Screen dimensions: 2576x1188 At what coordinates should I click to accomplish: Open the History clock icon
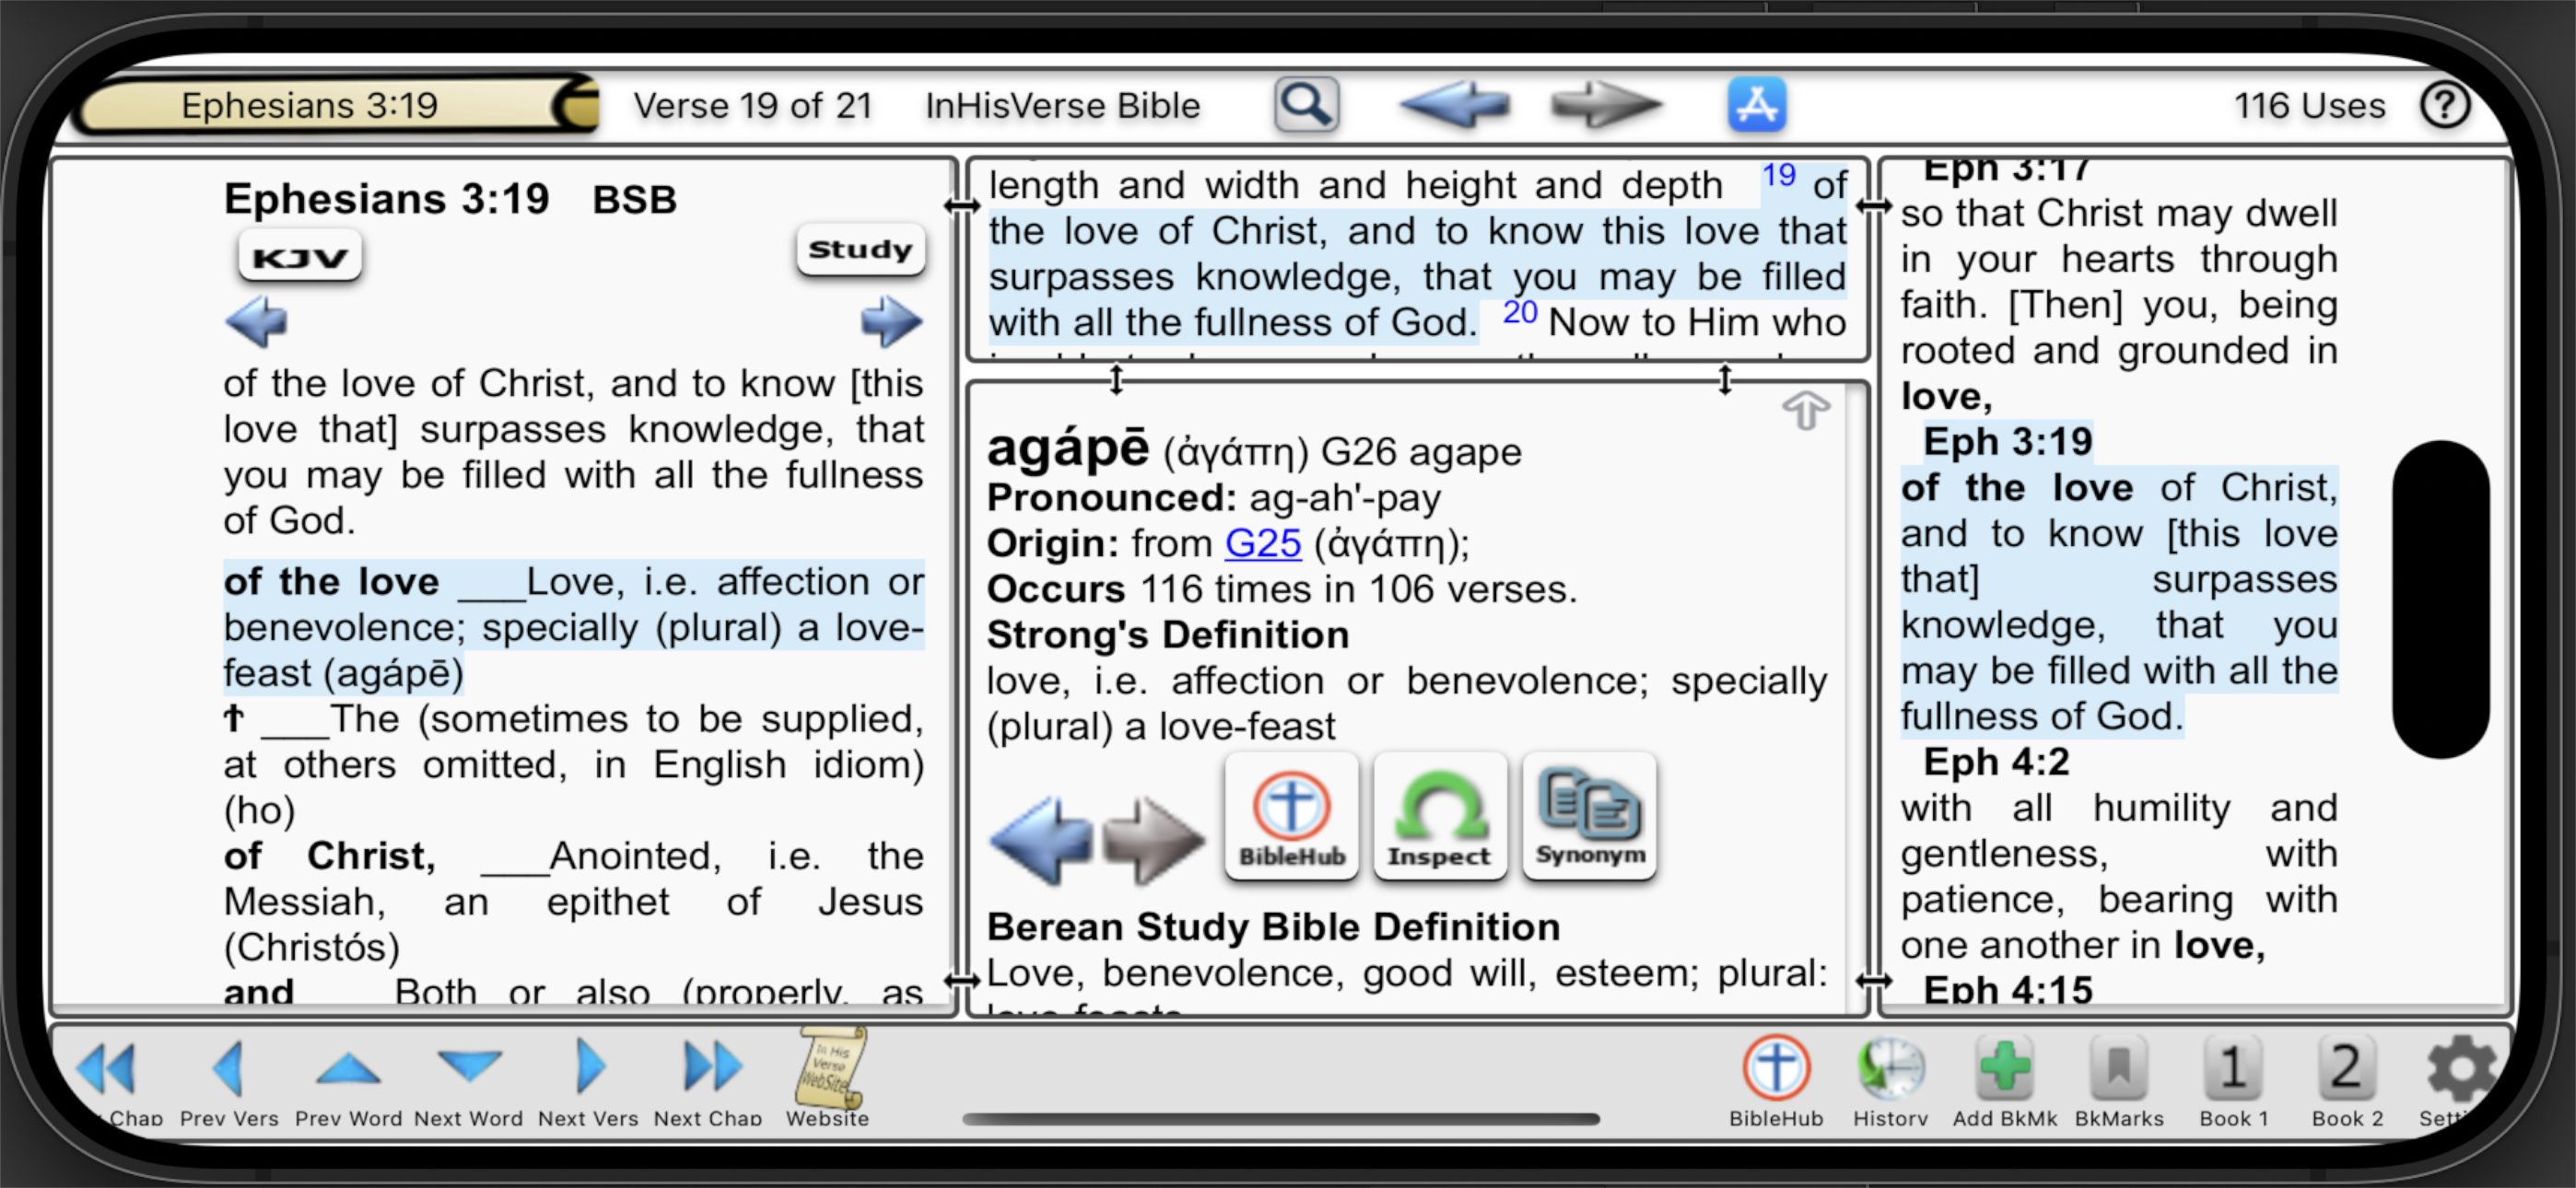[1890, 1070]
